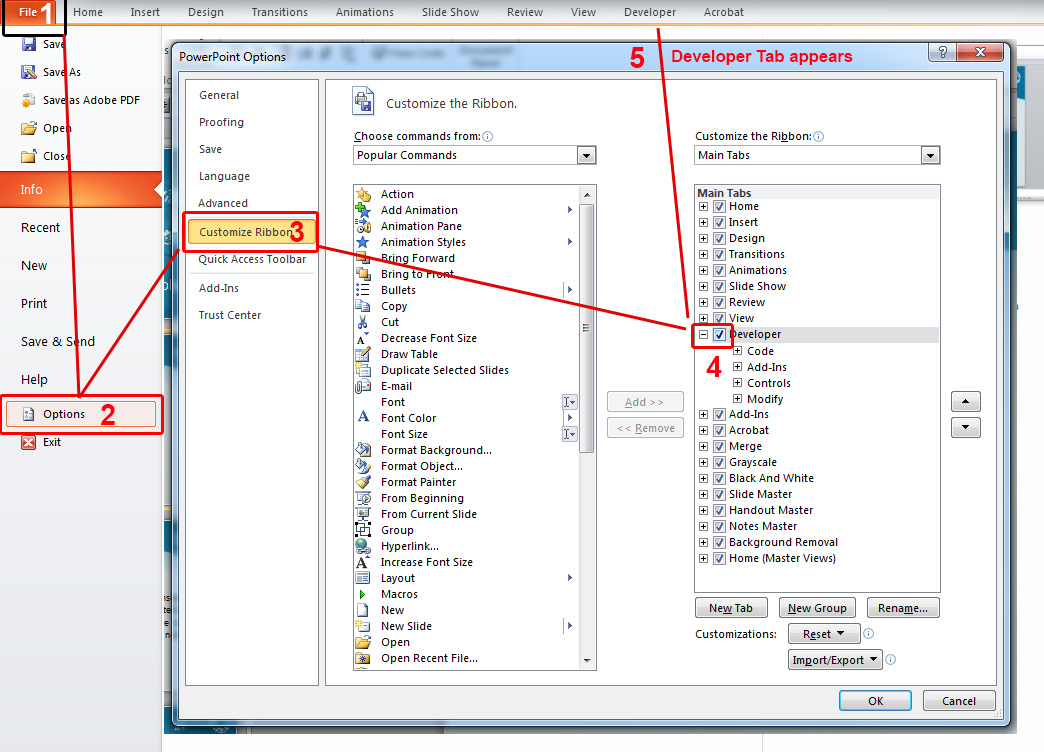
Task: Click the Hyperlink globe icon
Action: click(x=363, y=546)
